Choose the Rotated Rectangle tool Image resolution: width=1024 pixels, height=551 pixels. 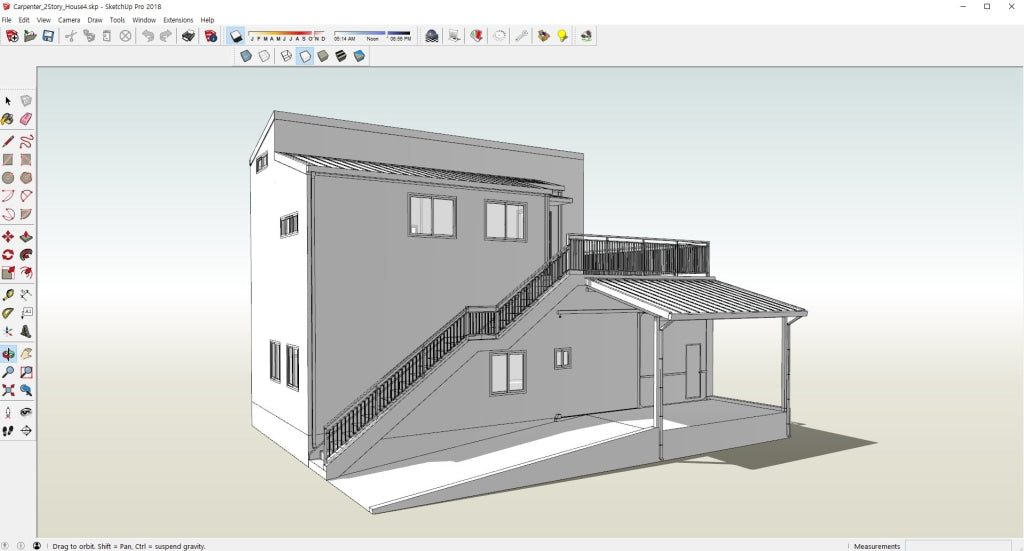[26, 160]
